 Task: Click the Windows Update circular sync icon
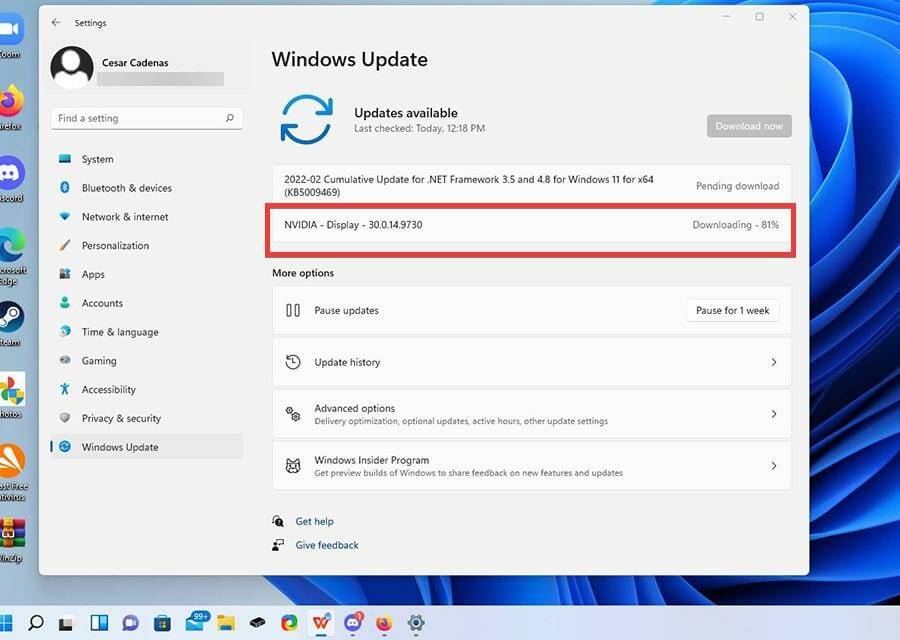[x=307, y=118]
